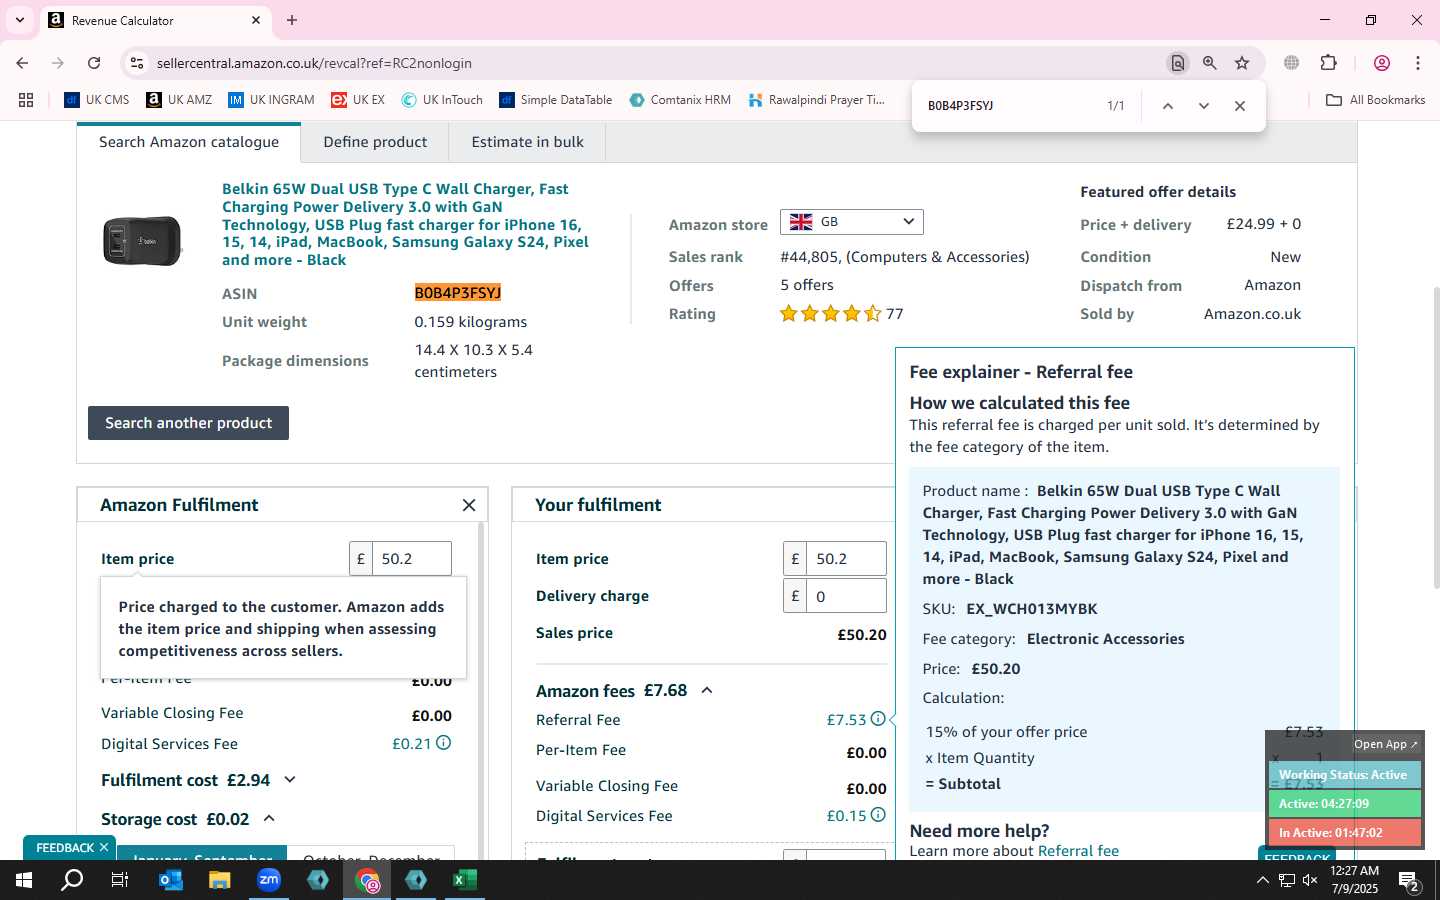Open the Apps grid in the bookmarks bar

point(26,100)
